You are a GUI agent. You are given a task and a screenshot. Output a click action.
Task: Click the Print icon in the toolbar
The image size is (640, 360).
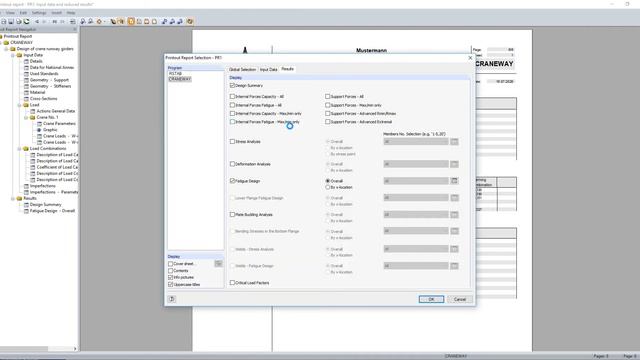pos(4,21)
